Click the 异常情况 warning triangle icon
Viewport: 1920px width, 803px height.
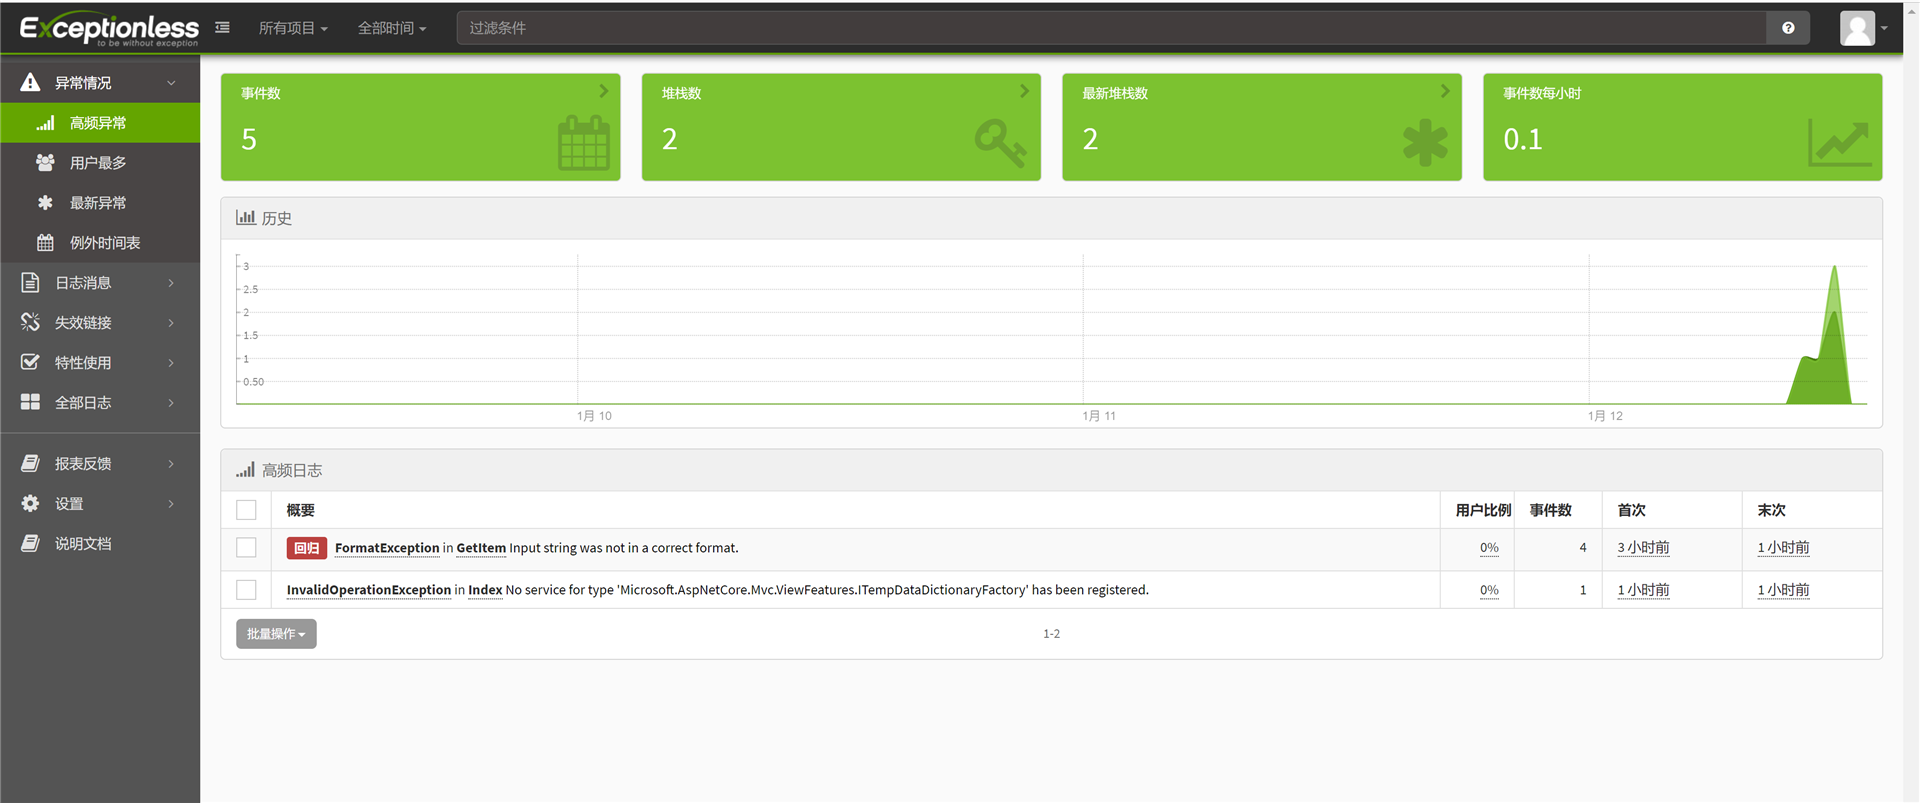[30, 82]
